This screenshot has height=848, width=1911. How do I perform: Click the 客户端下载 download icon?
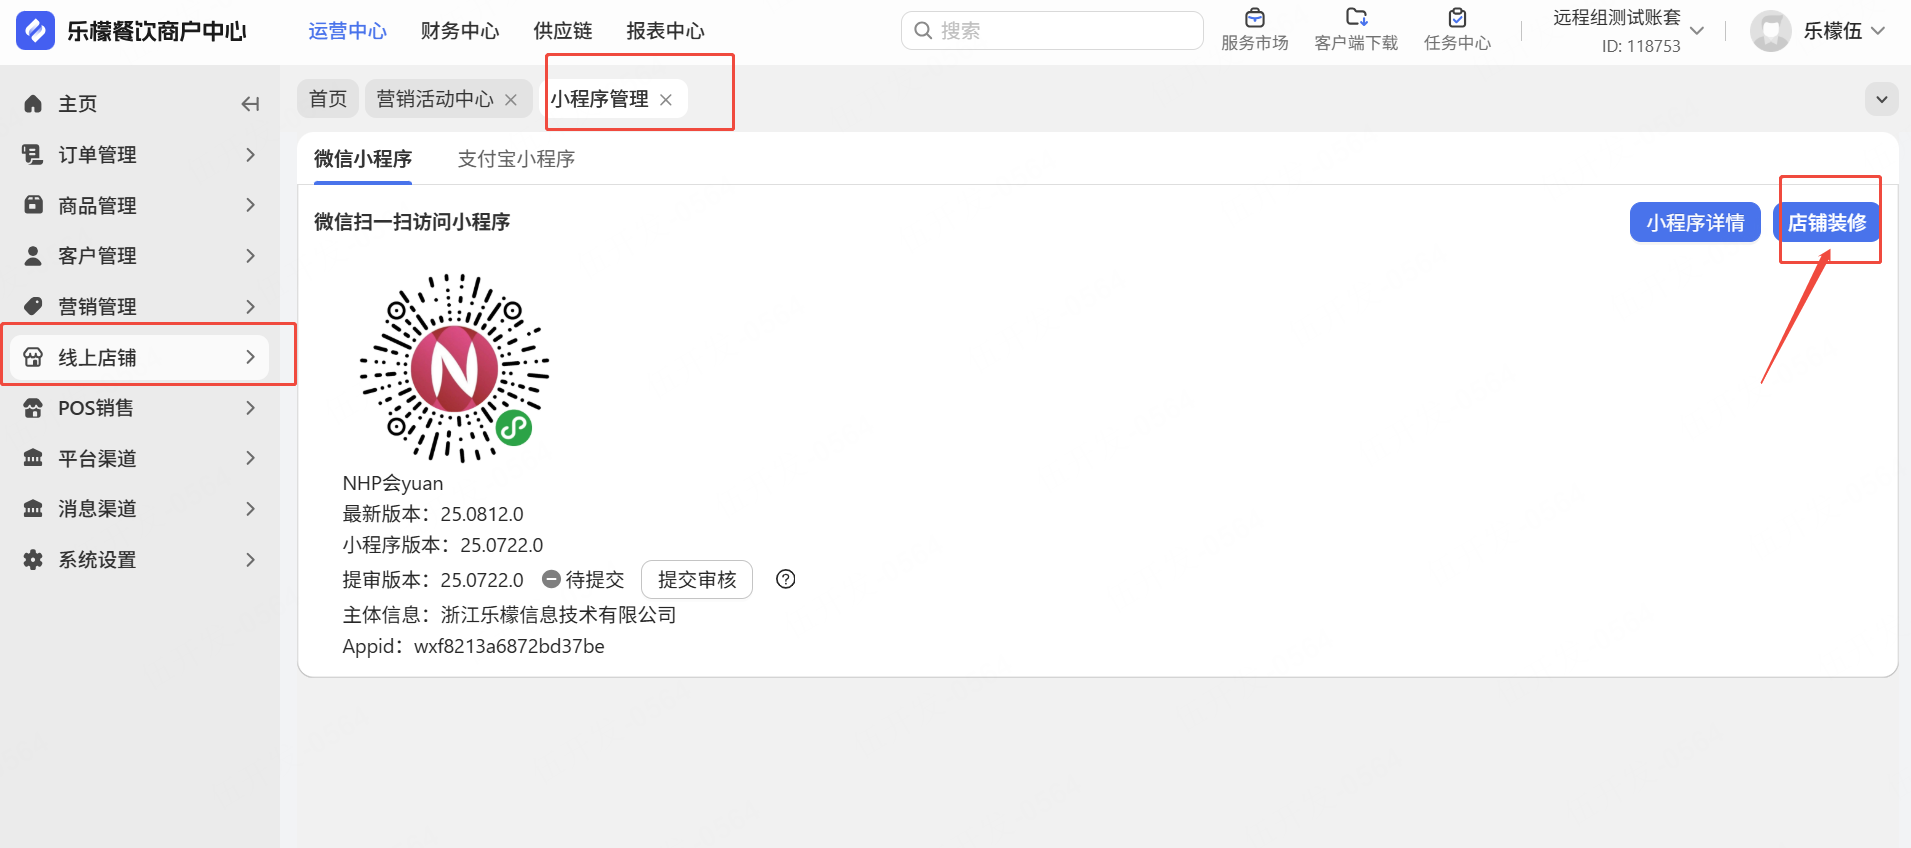1356,18
